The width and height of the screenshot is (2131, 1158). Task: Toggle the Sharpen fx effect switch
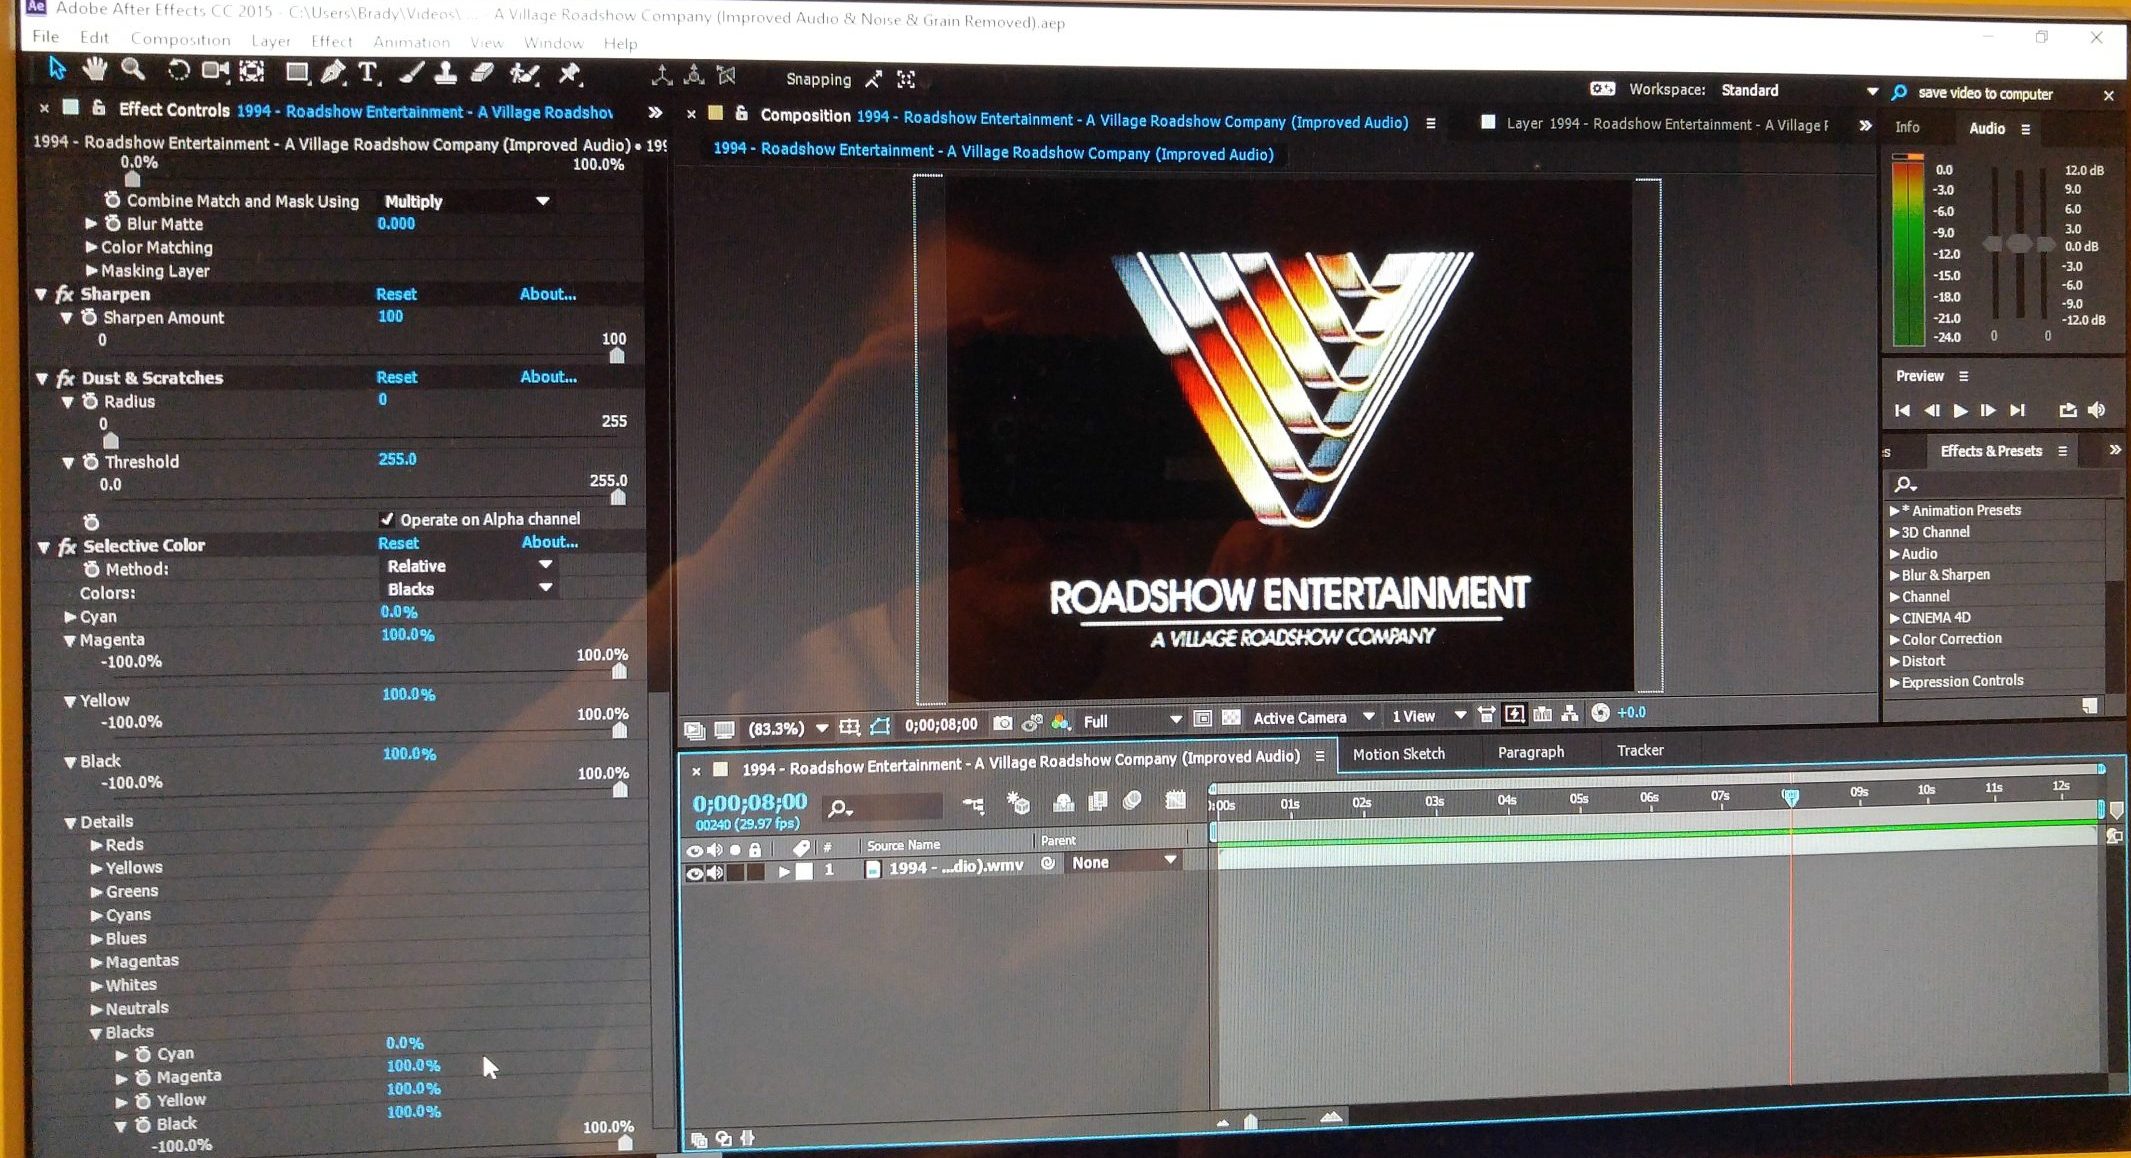pos(65,294)
